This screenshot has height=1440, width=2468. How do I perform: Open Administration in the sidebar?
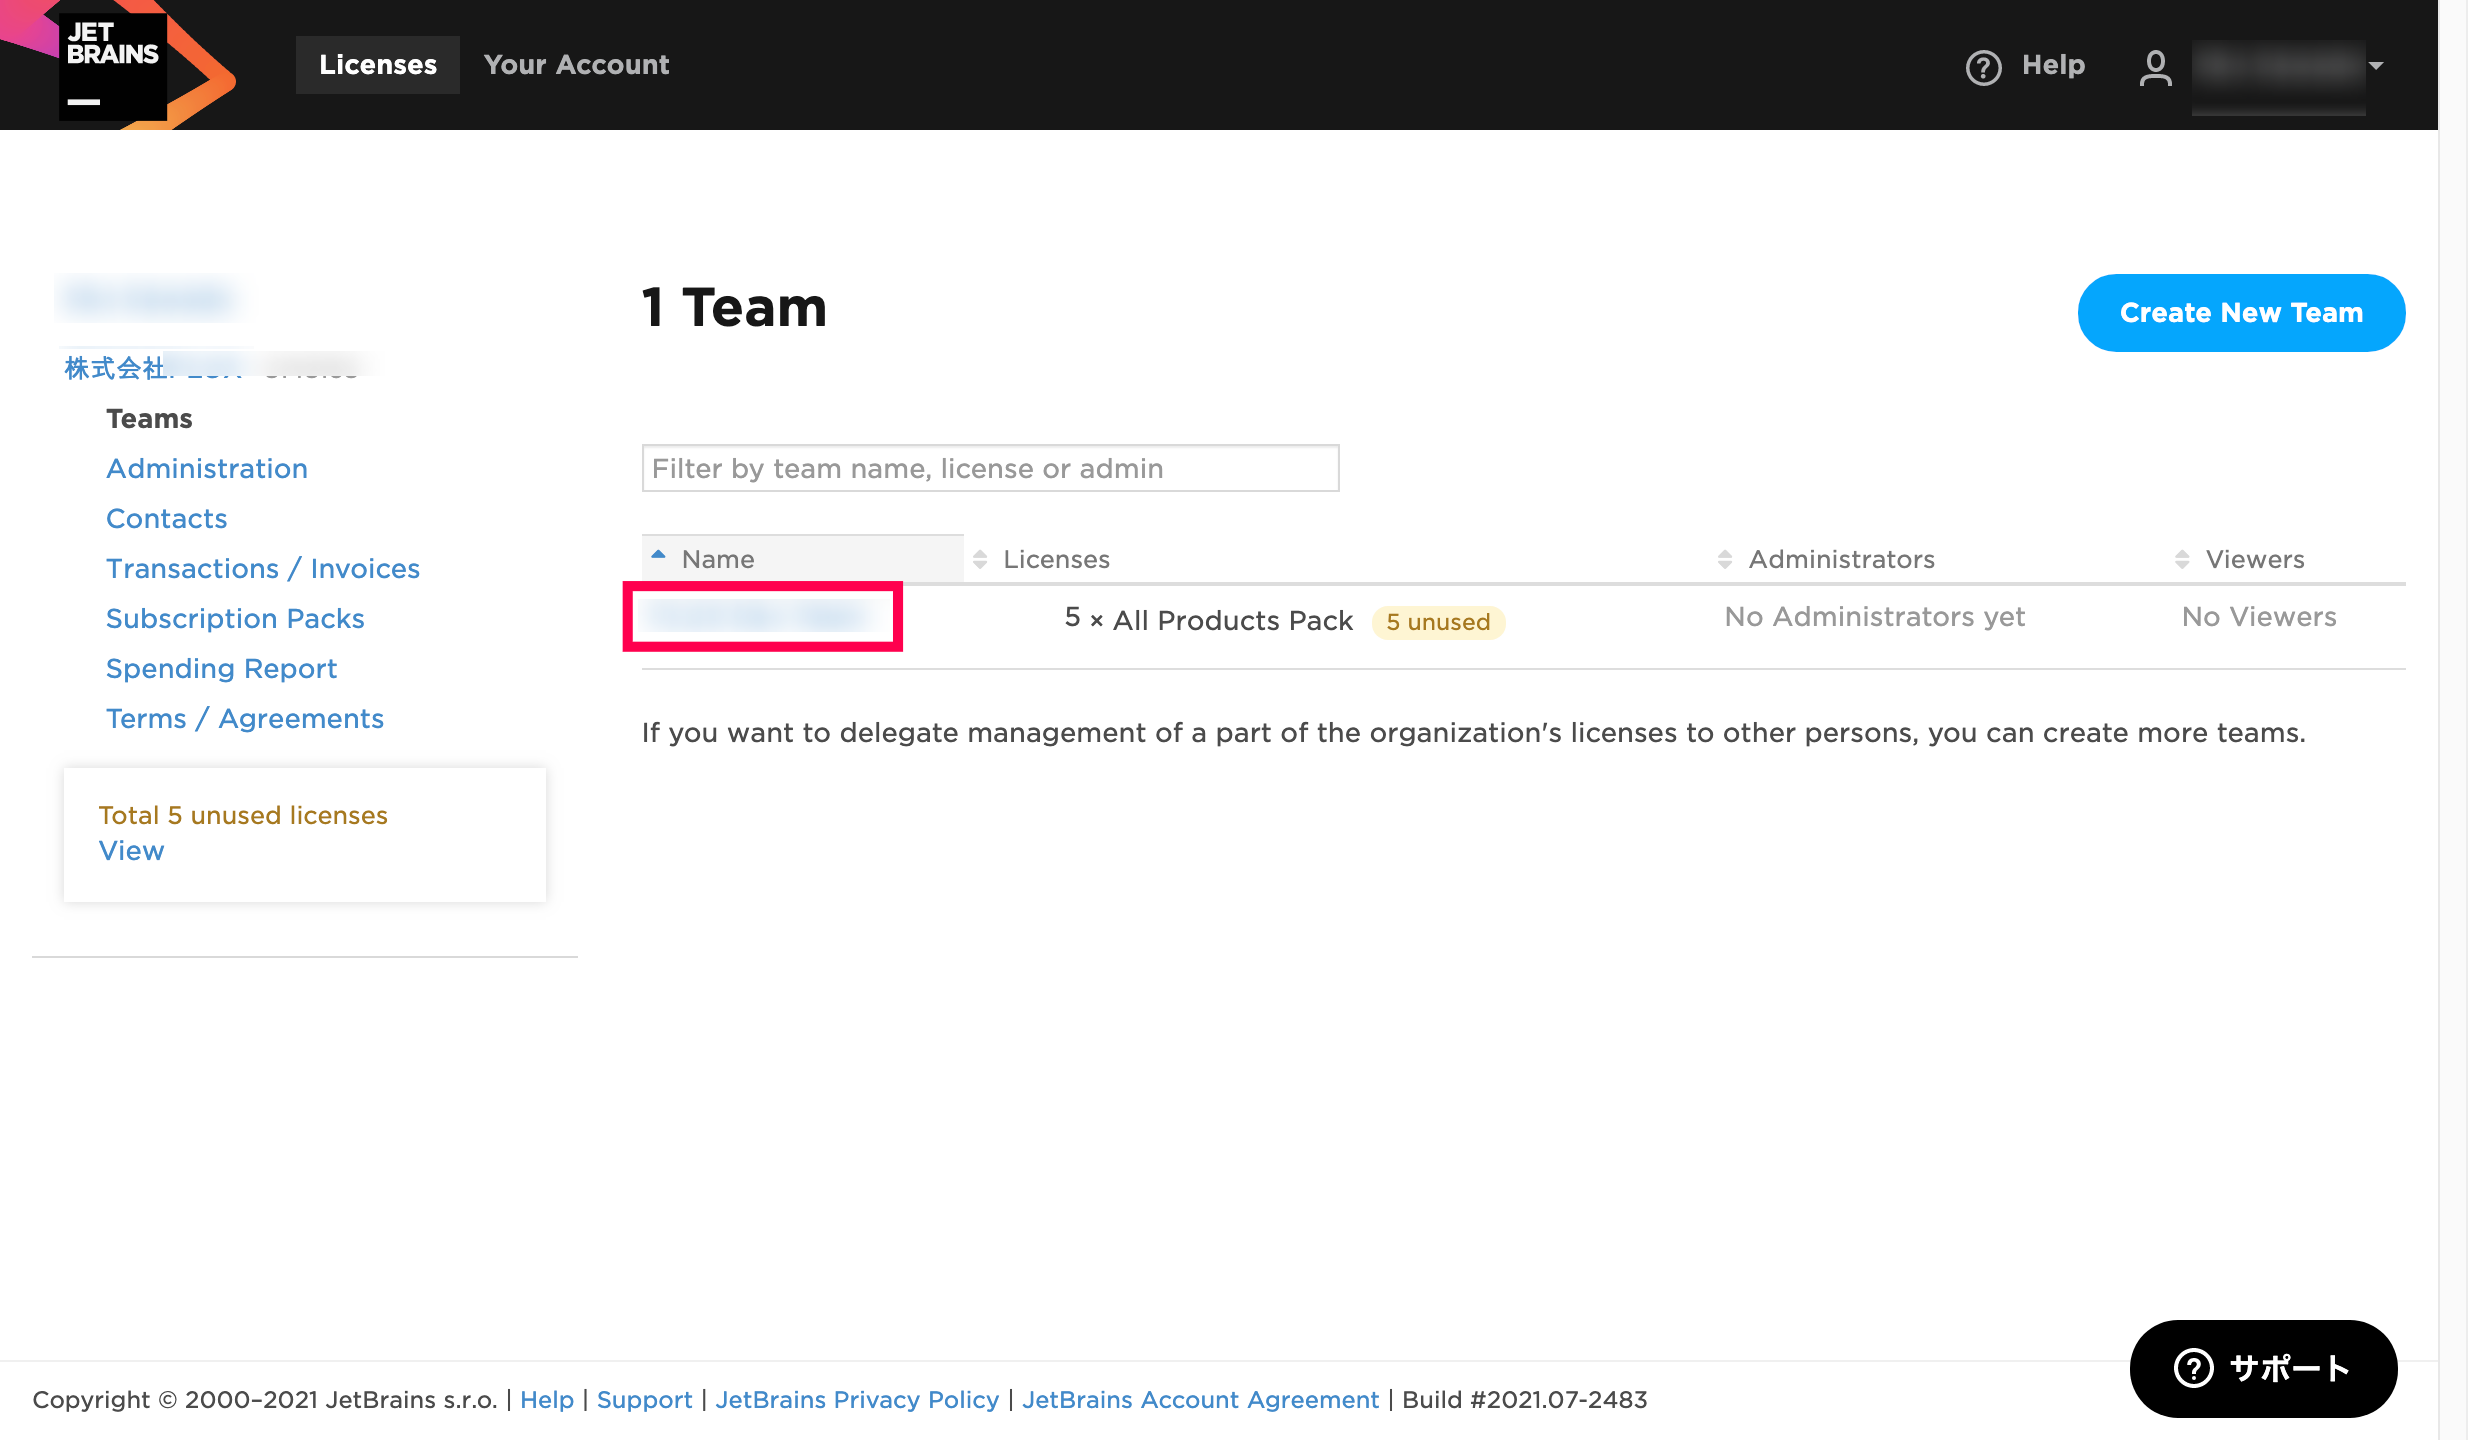(207, 468)
